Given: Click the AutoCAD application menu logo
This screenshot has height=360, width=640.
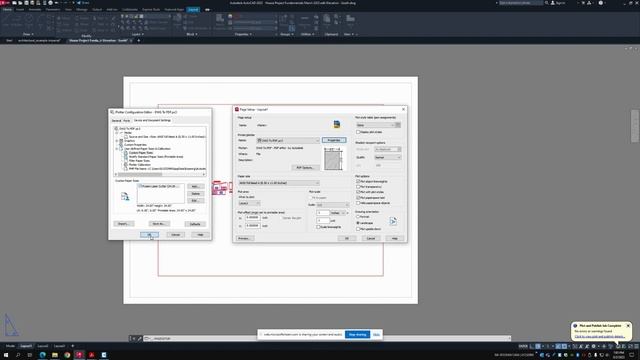Looking at the screenshot, I should [x=4, y=3].
